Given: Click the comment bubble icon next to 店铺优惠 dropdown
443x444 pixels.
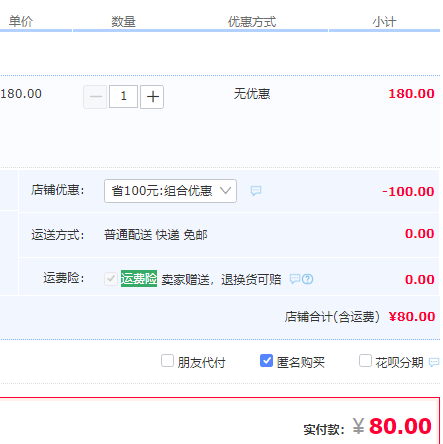Looking at the screenshot, I should [x=256, y=191].
